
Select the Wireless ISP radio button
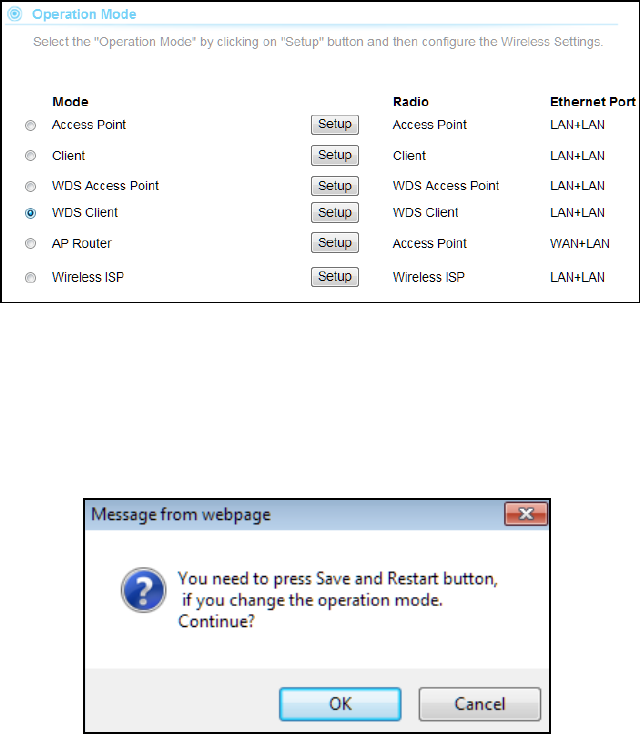click(x=30, y=278)
